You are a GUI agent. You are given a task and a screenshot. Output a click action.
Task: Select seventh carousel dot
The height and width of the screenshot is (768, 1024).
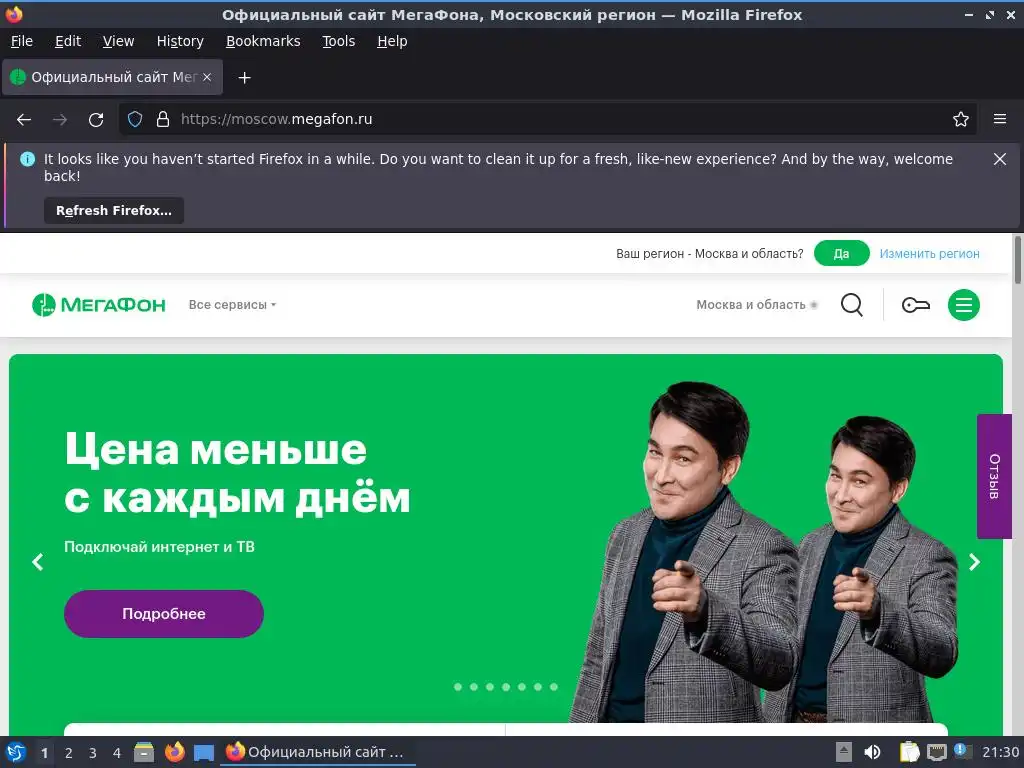pos(554,687)
